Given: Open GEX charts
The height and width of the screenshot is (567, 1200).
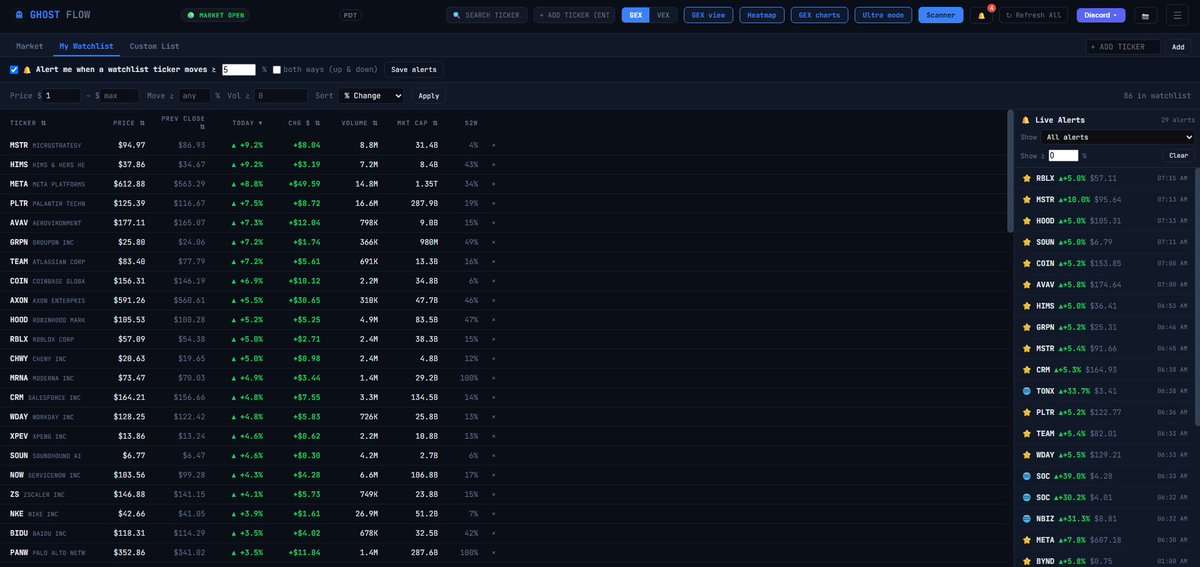Looking at the screenshot, I should 820,15.
